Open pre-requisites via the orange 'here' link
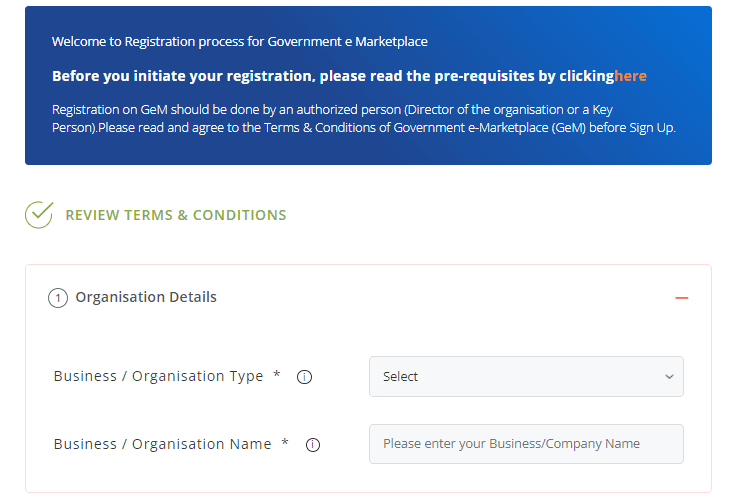This screenshot has width=732, height=503. click(x=631, y=76)
